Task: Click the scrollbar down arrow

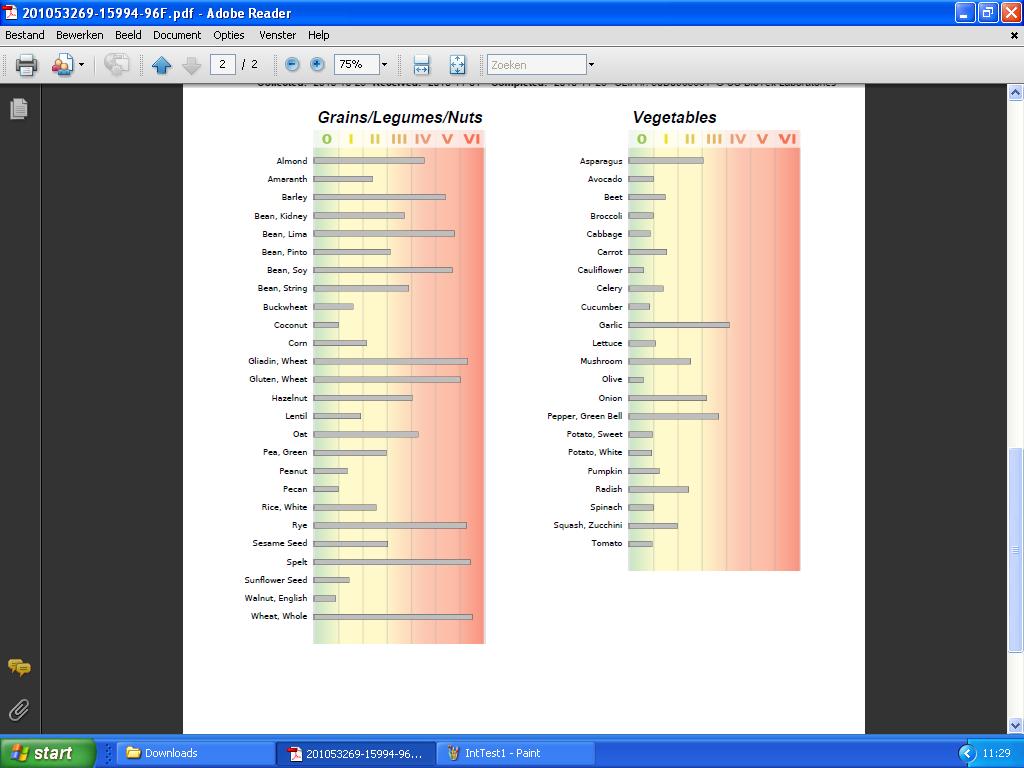Action: click(x=1016, y=725)
